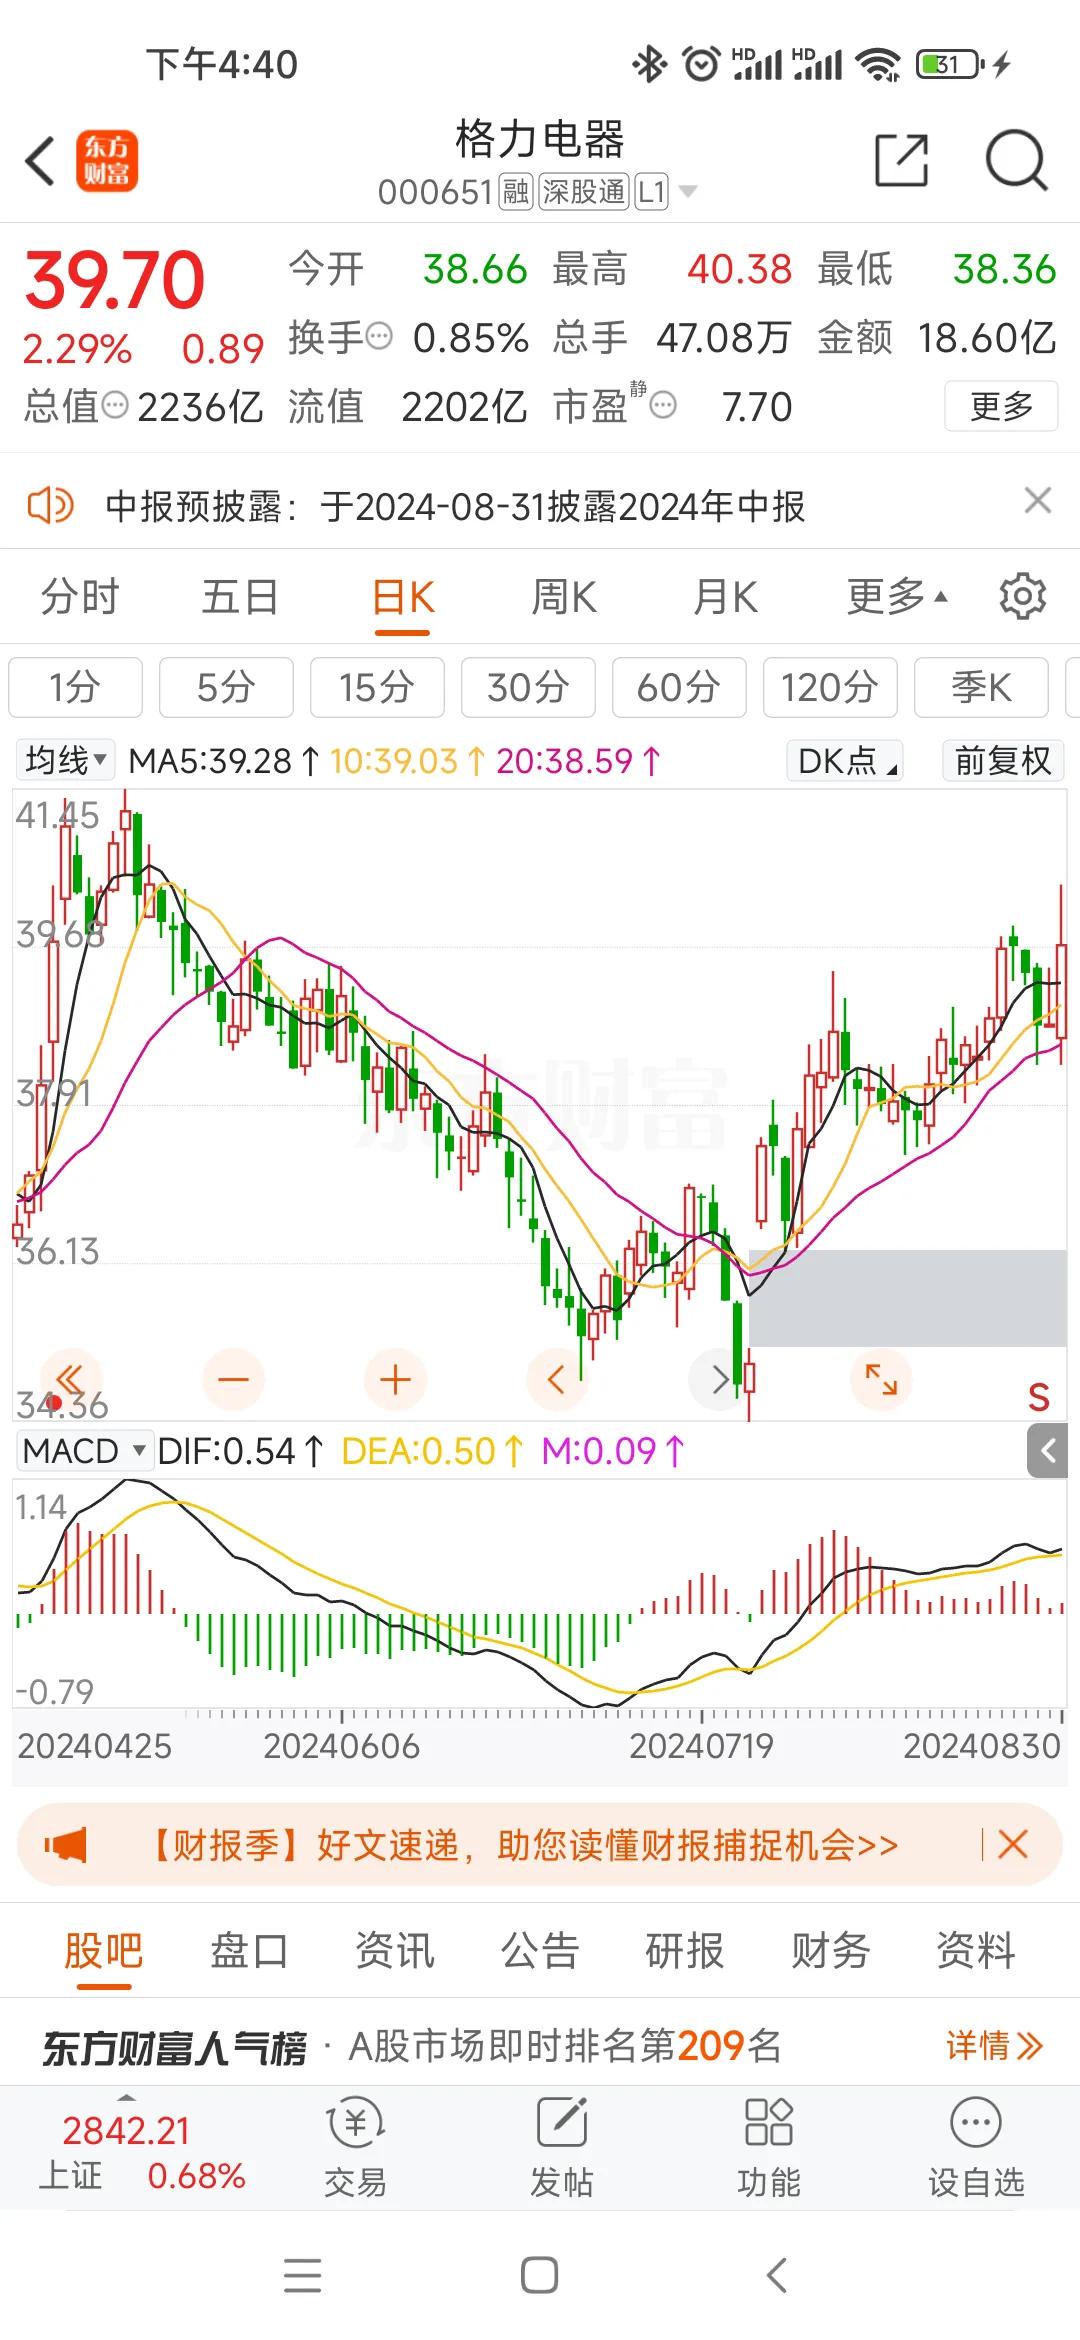Tap the 换手 info icon
1080x2340 pixels.
[379, 337]
